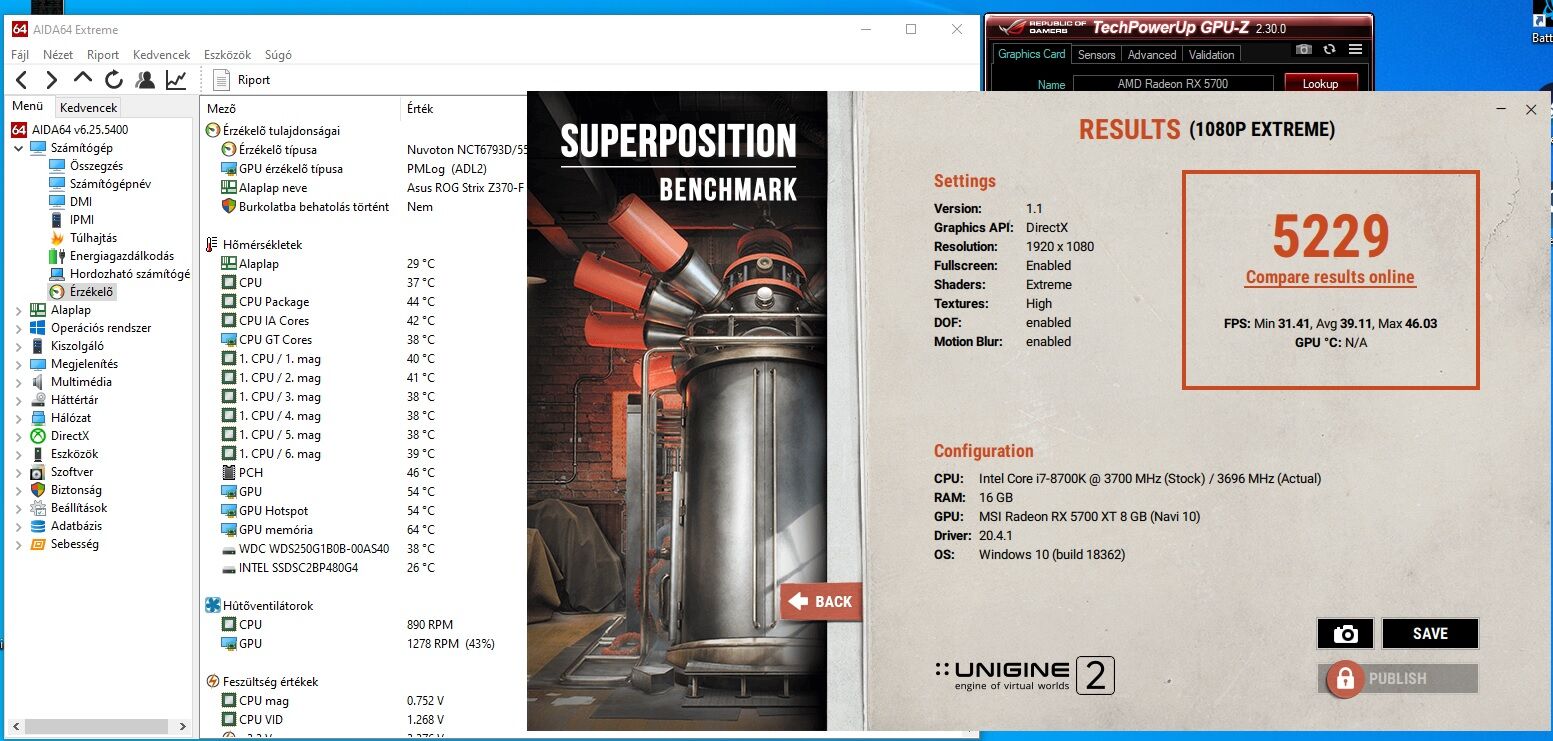The image size is (1553, 741).
Task: Click the IPMI server icon
Action: [57, 220]
